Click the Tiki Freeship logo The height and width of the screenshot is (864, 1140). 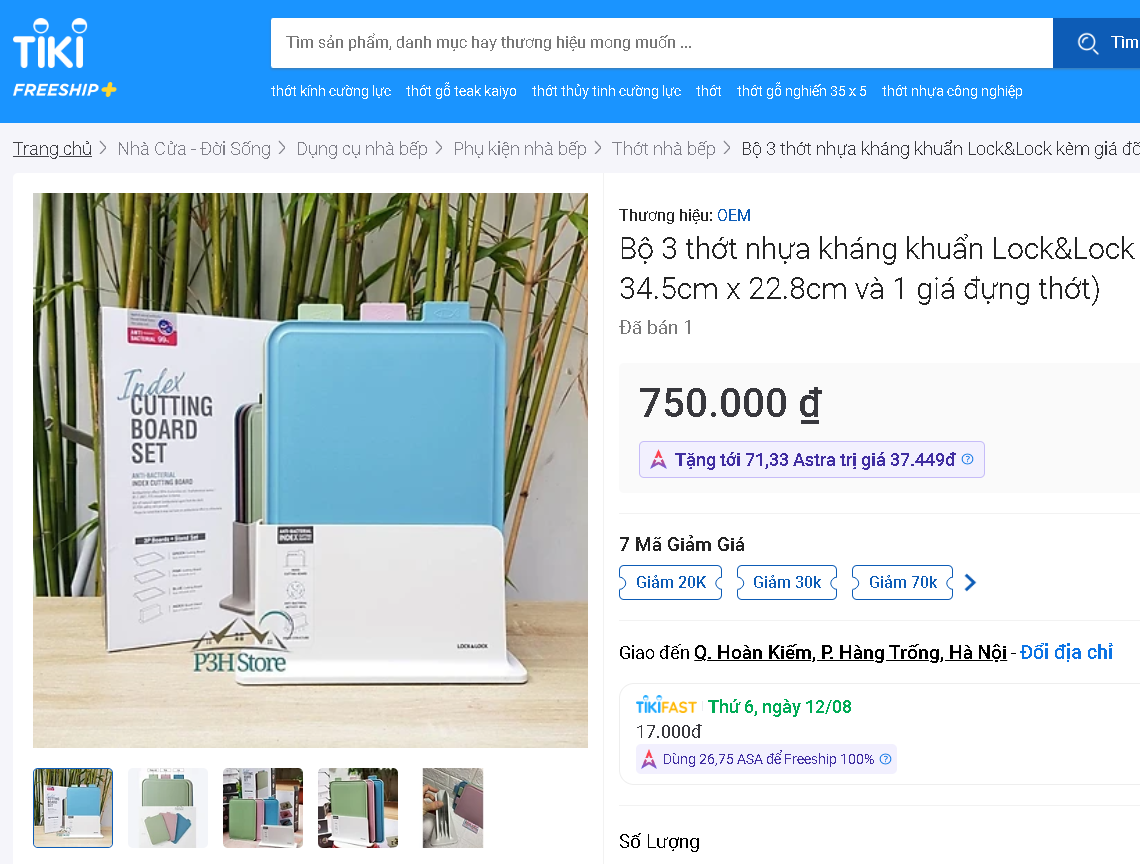[64, 58]
